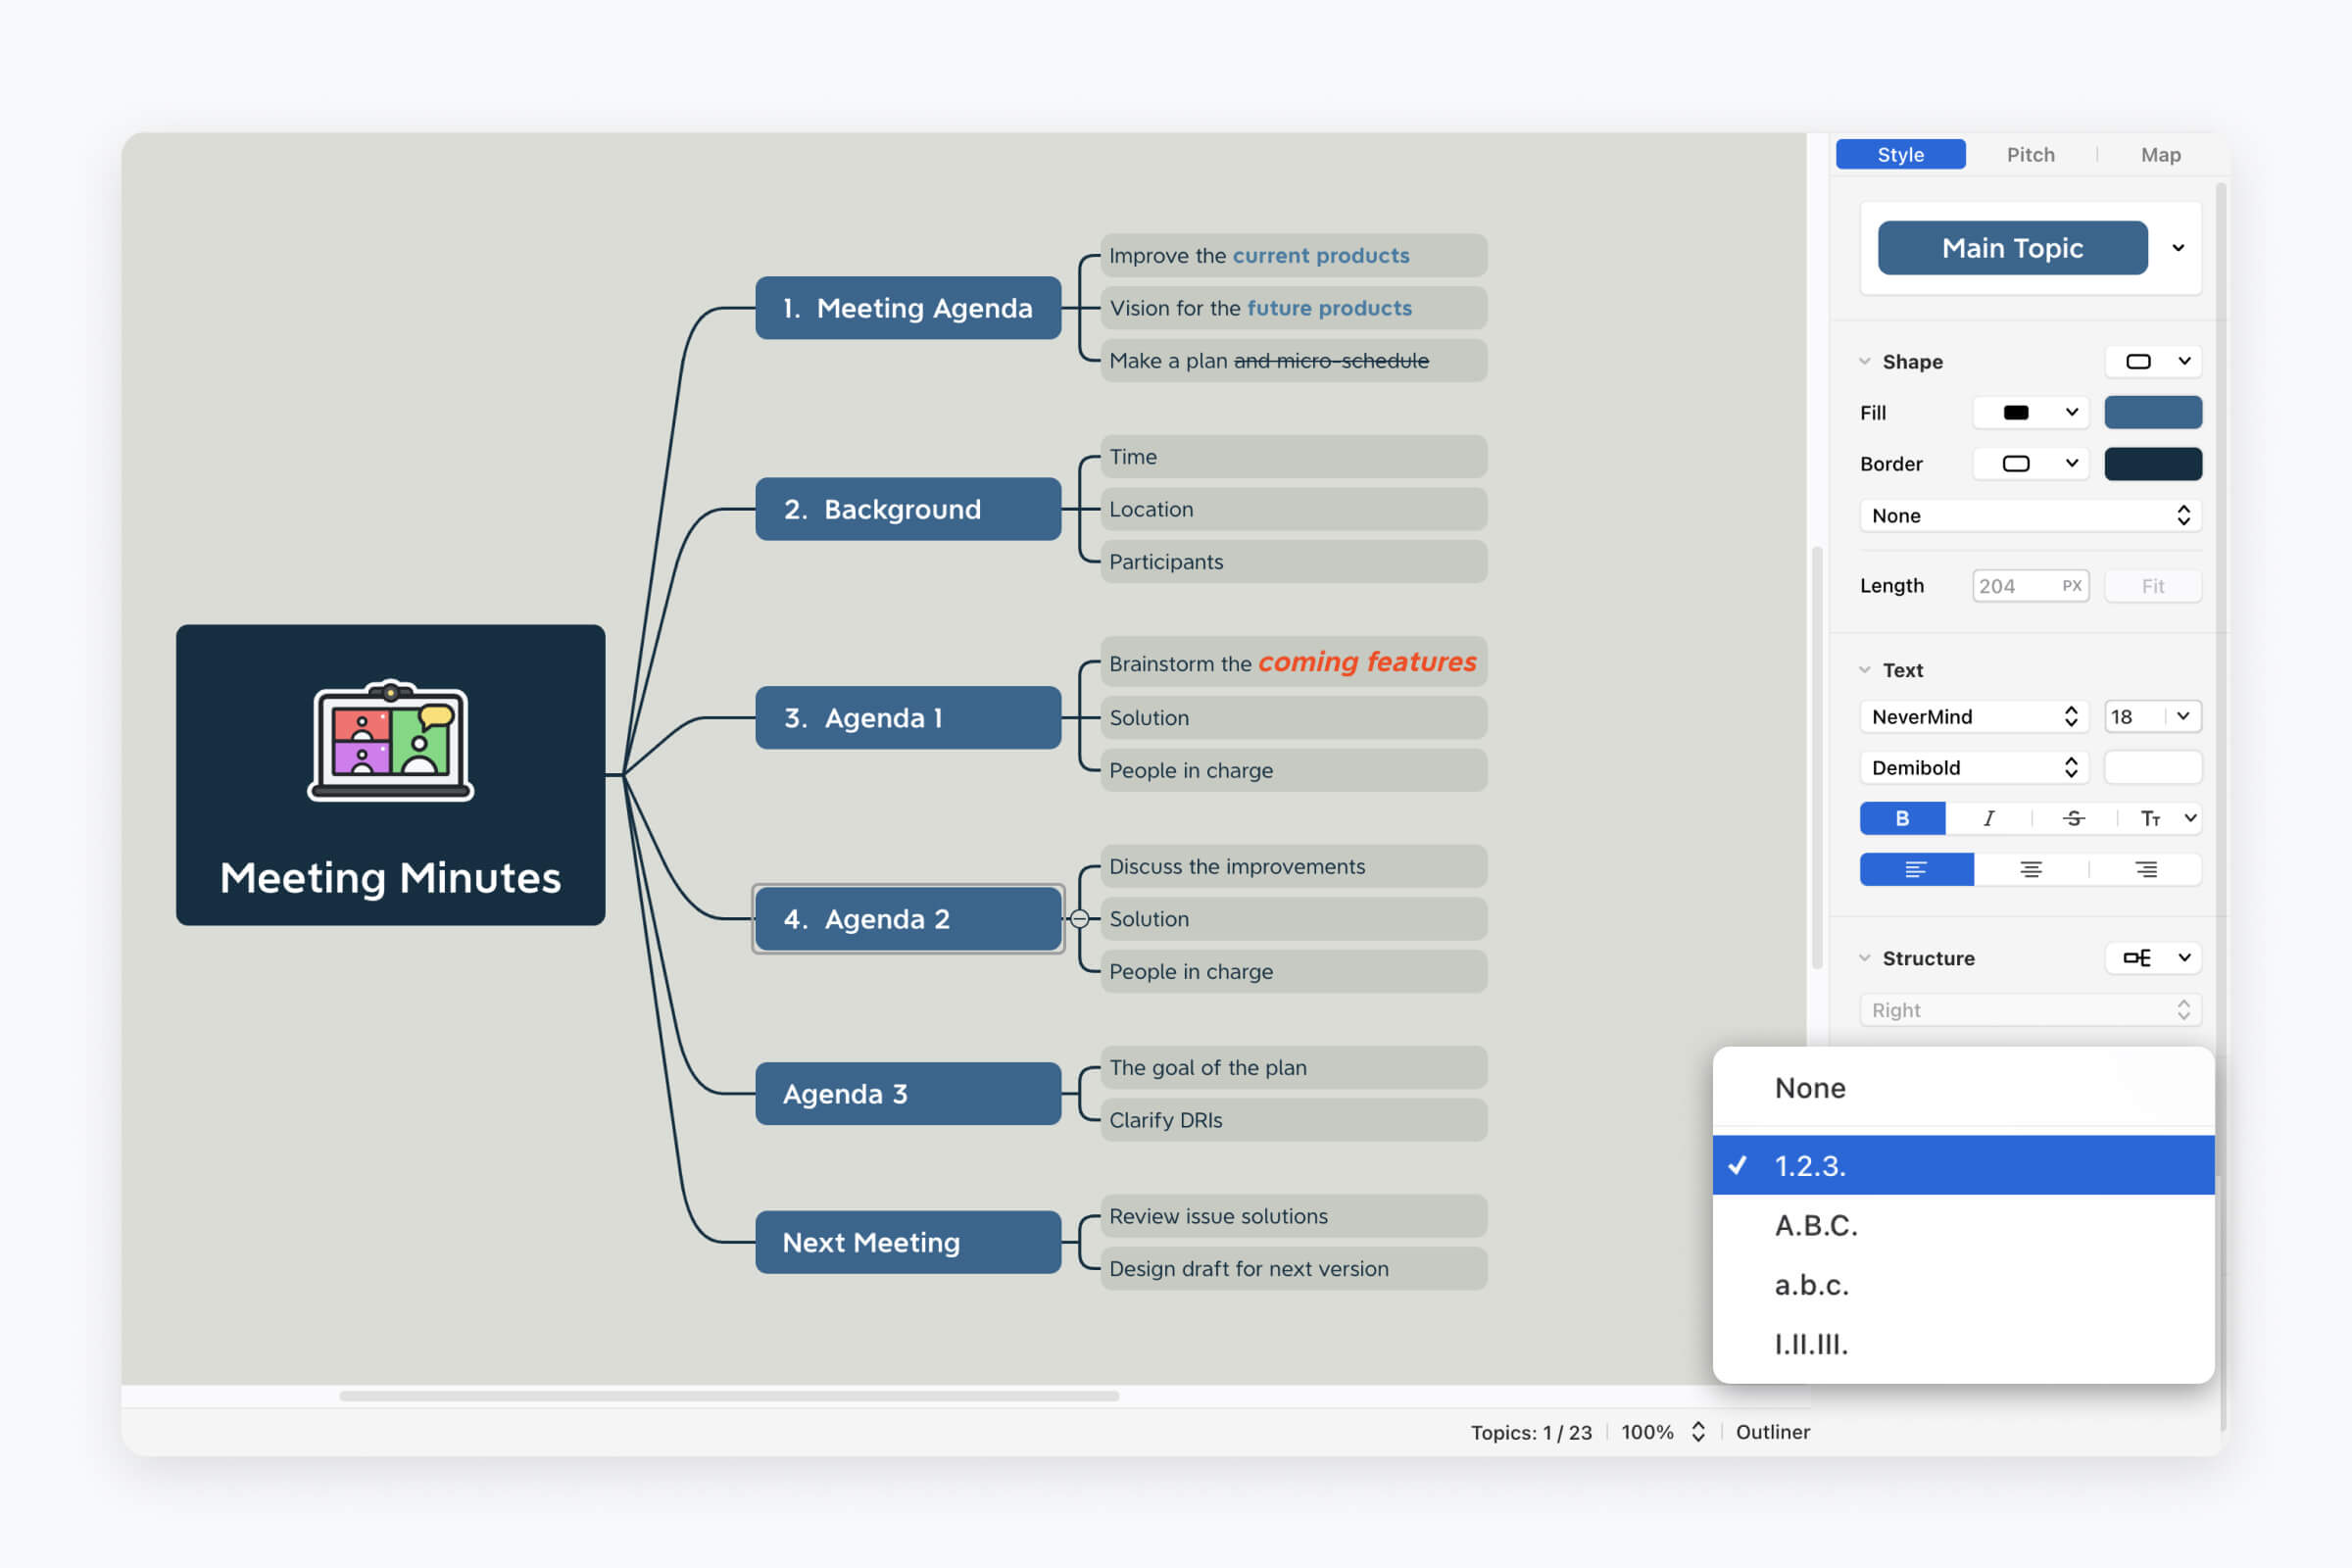Open the Outliner view
Viewport: 2352px width, 1568px height.
pyautogui.click(x=1773, y=1432)
